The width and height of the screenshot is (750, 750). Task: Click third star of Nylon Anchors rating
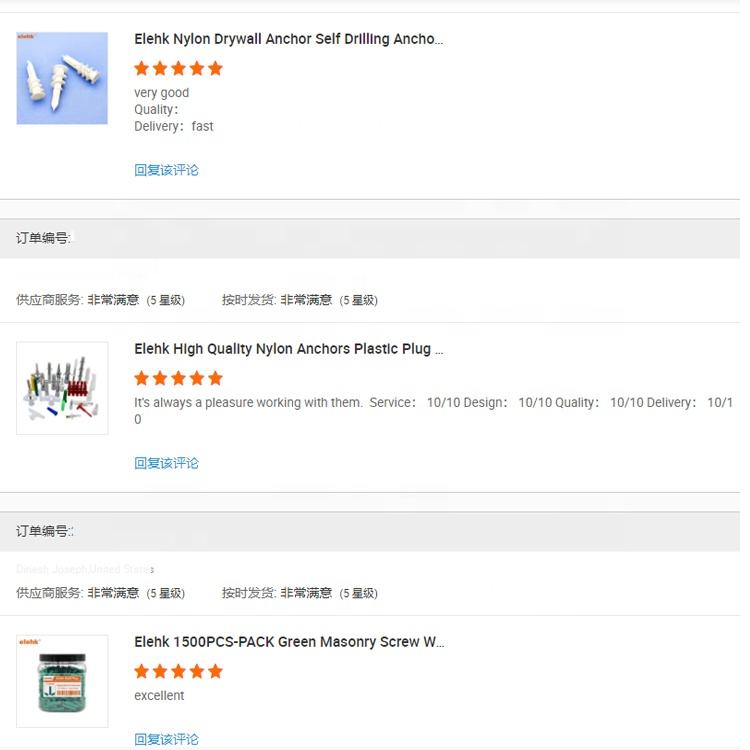tap(178, 378)
